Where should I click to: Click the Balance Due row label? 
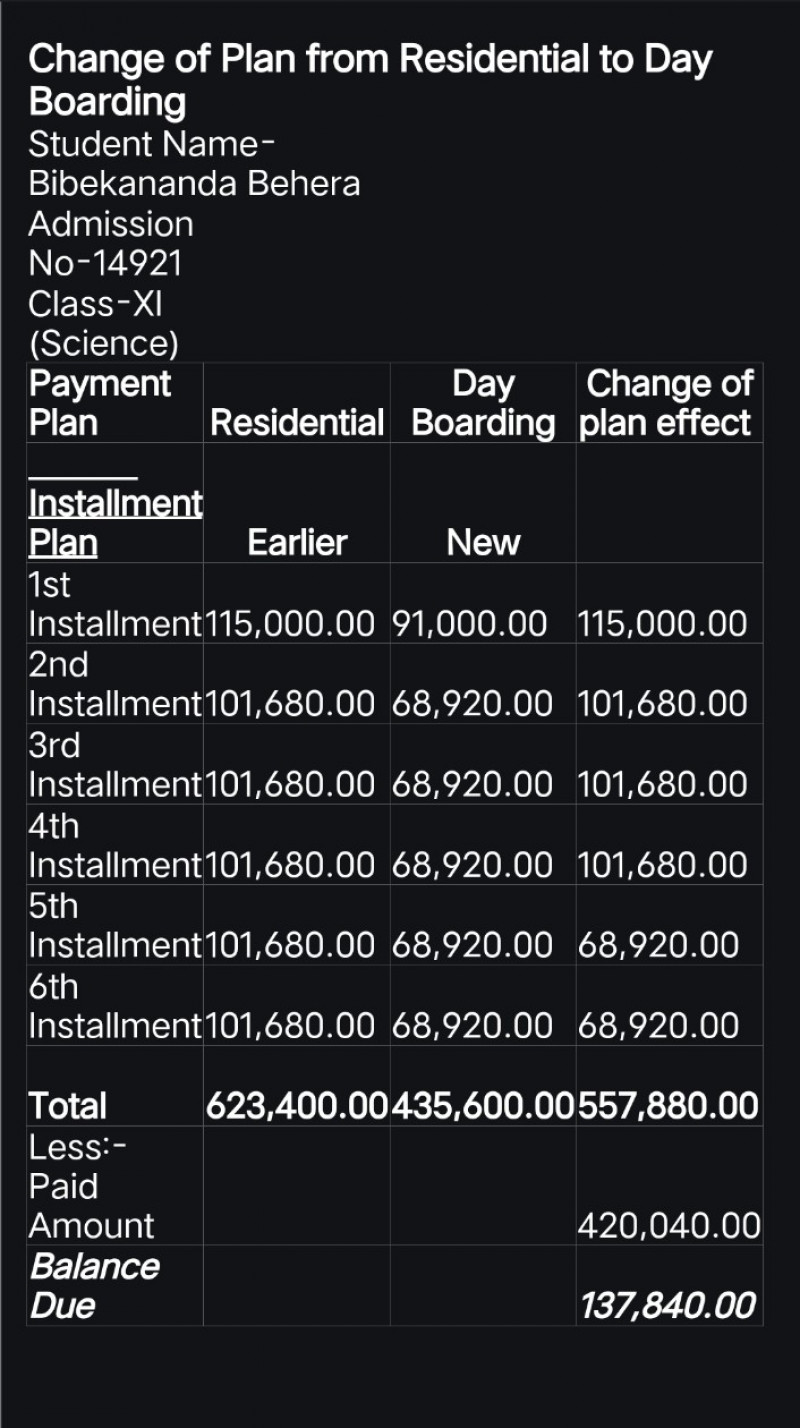coord(94,1285)
